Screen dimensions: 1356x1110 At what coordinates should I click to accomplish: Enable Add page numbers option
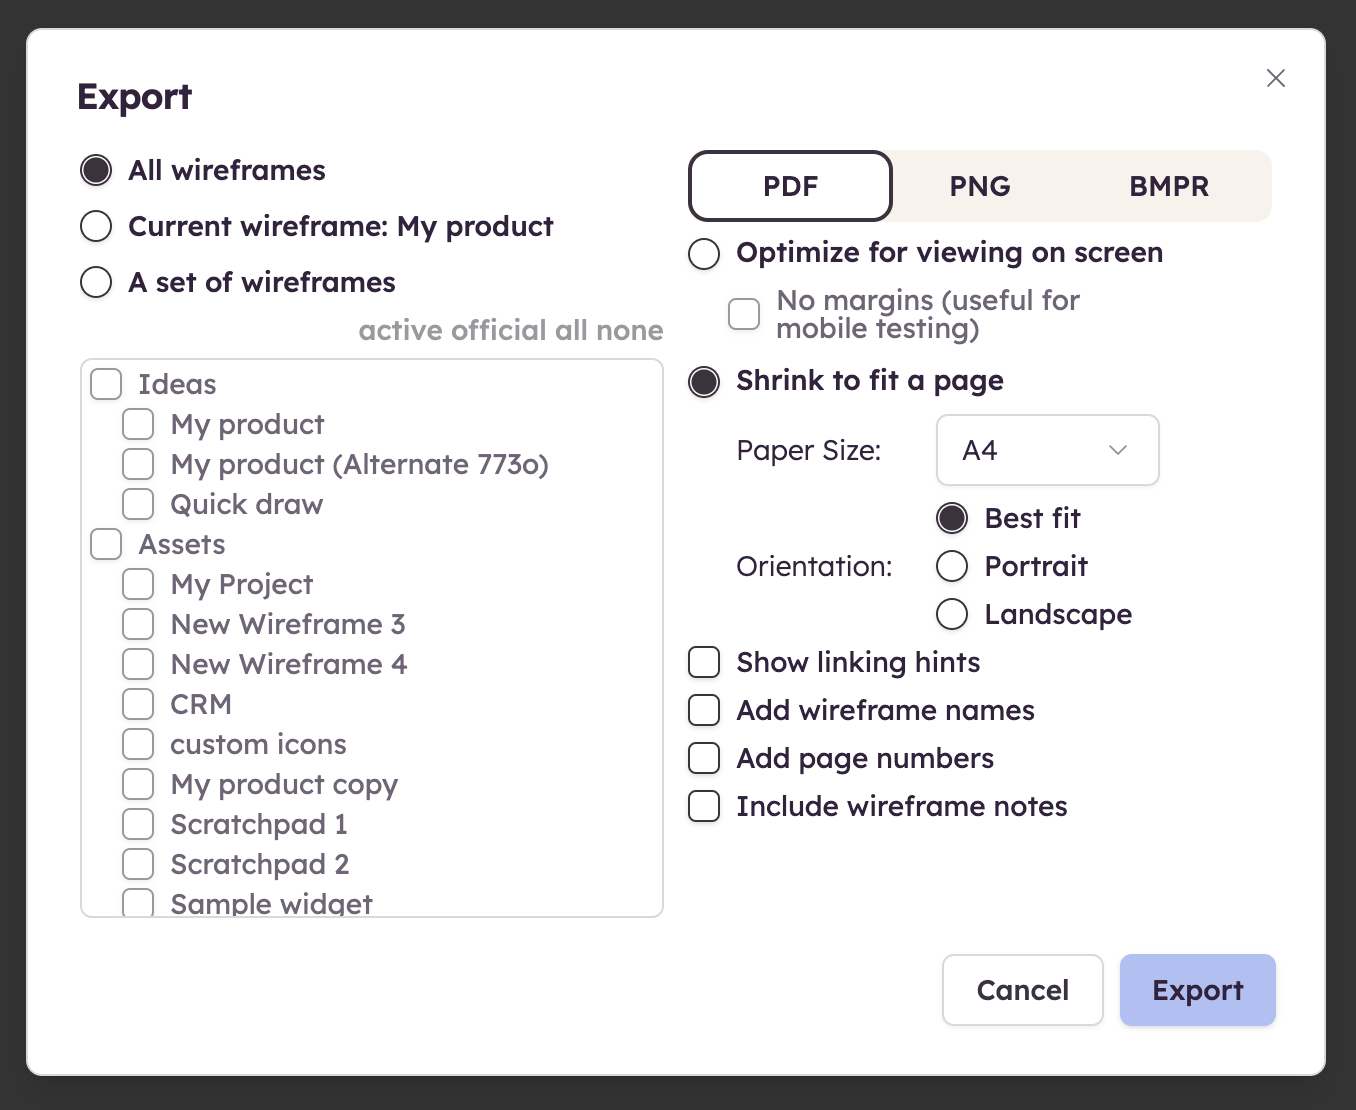pyautogui.click(x=704, y=758)
